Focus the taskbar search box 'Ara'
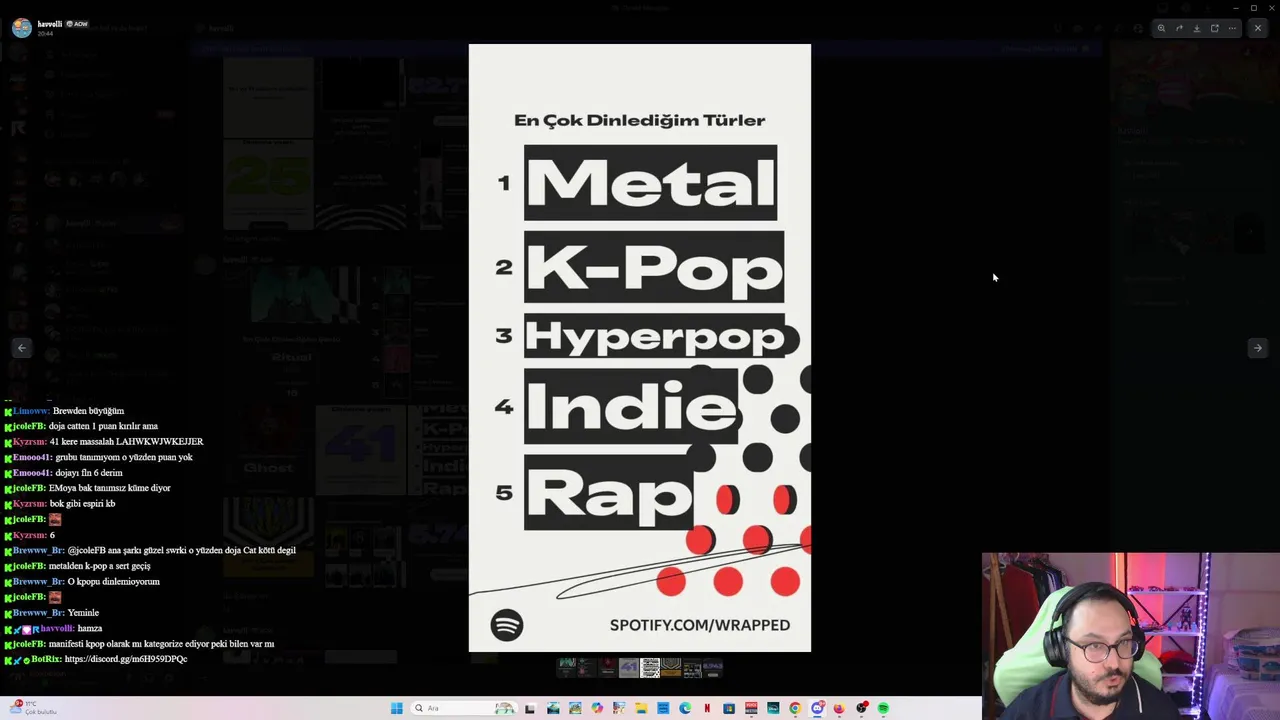This screenshot has width=1280, height=720. 463,708
